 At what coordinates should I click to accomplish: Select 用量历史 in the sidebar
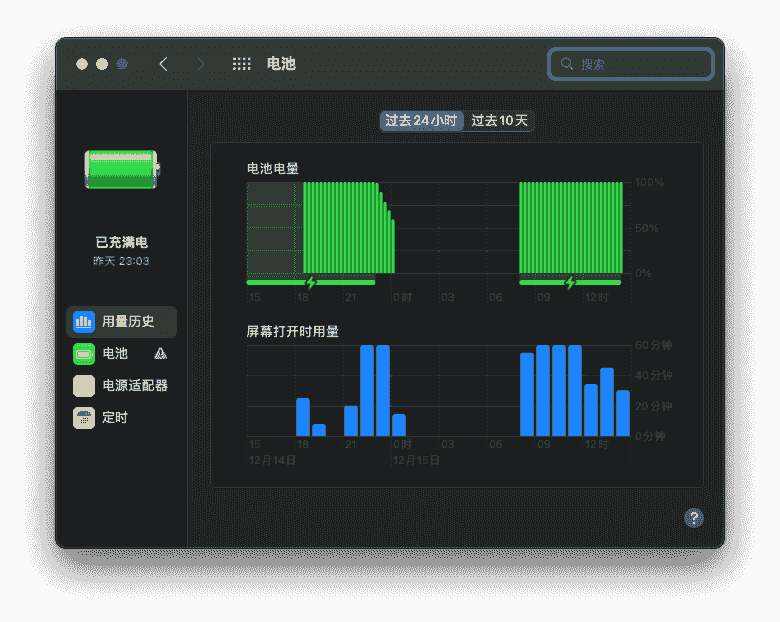click(x=128, y=322)
